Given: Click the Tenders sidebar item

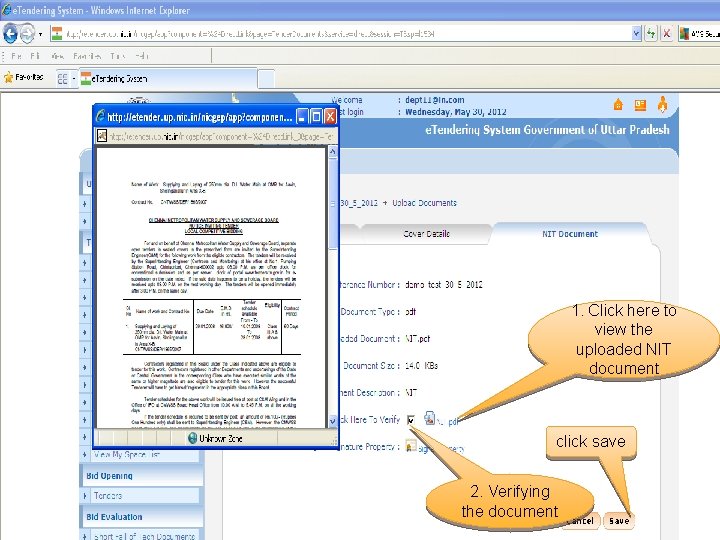Looking at the screenshot, I should [x=107, y=496].
